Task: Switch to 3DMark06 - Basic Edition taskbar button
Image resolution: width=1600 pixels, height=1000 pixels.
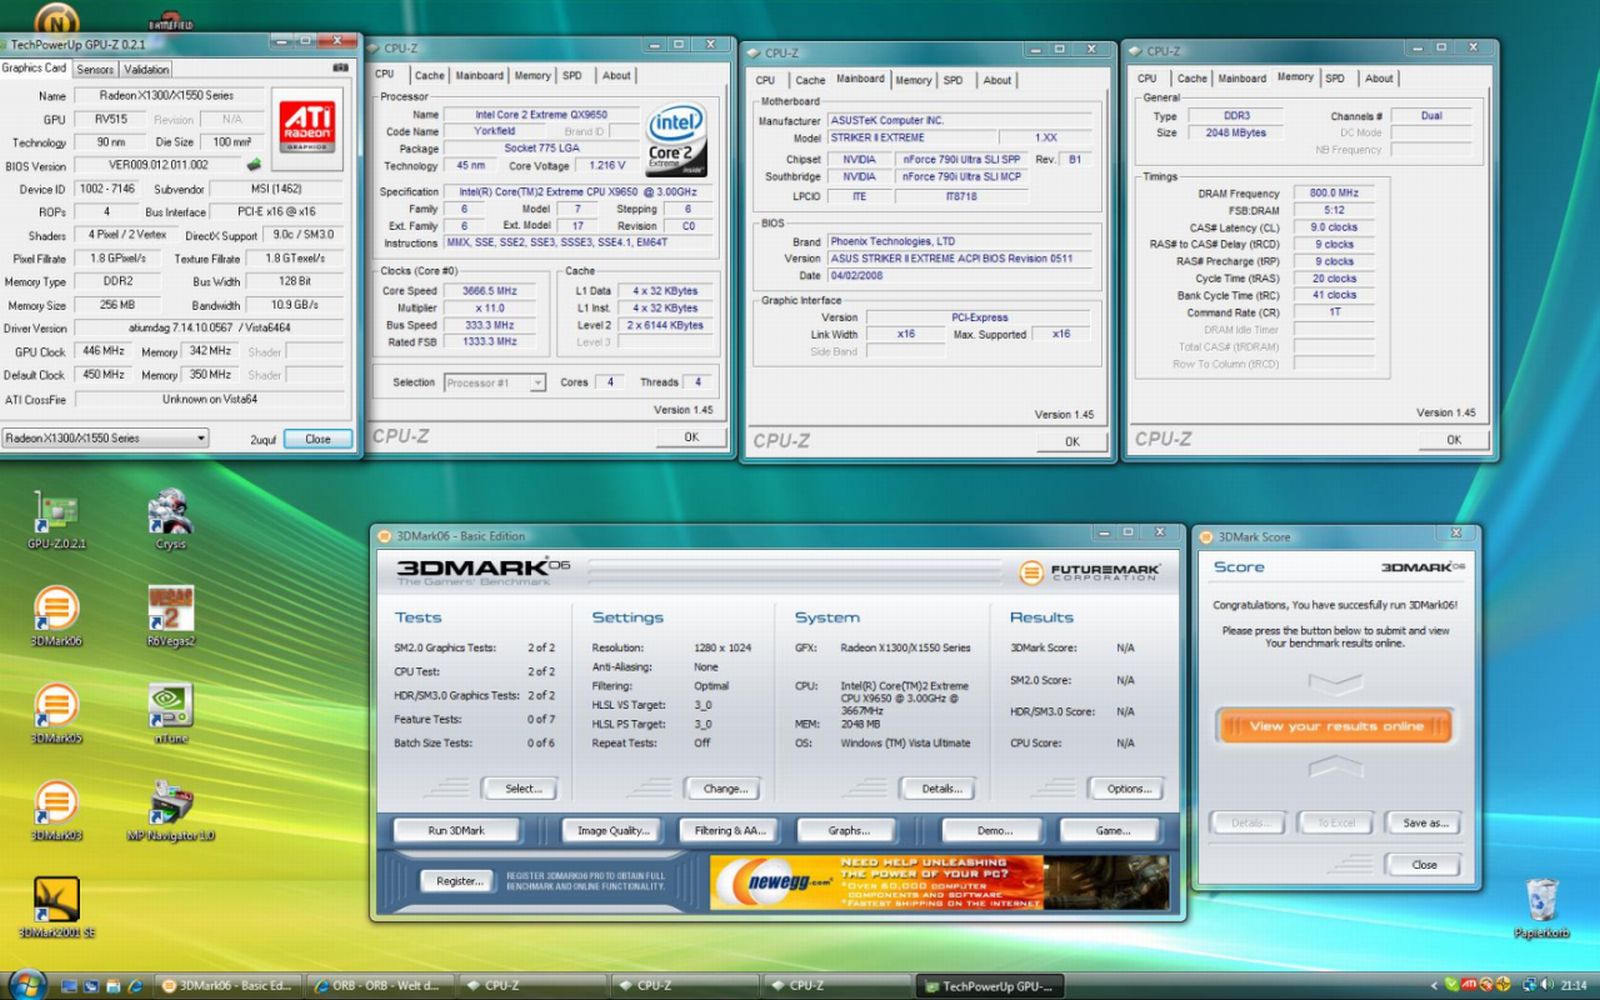Action: [x=228, y=986]
